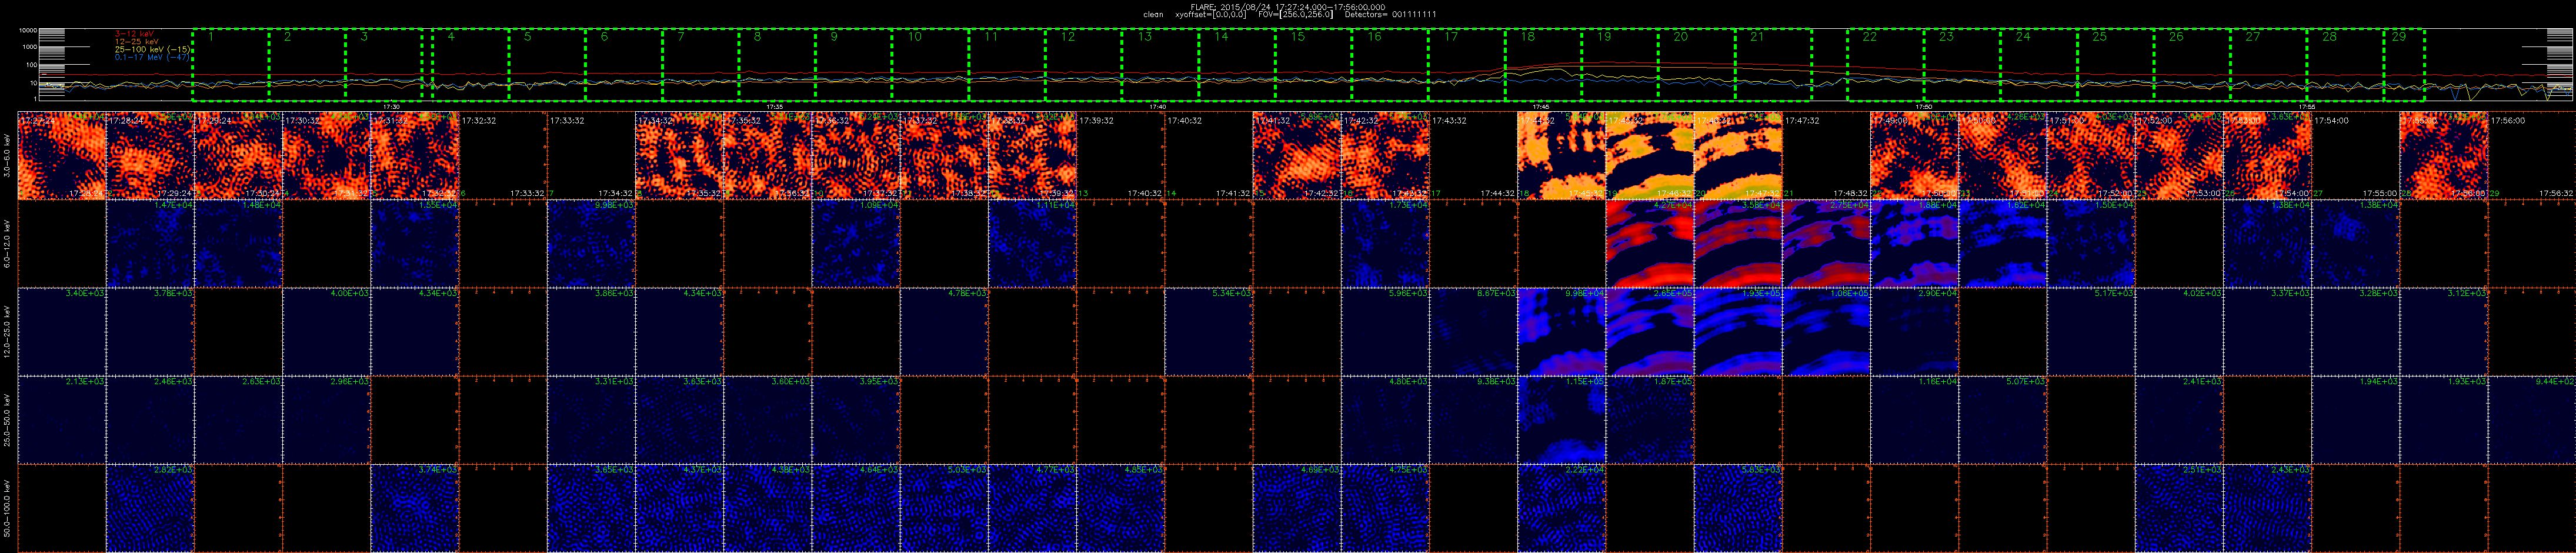Open the 6-12 keV image labeled 1.55E+04

[x=415, y=243]
